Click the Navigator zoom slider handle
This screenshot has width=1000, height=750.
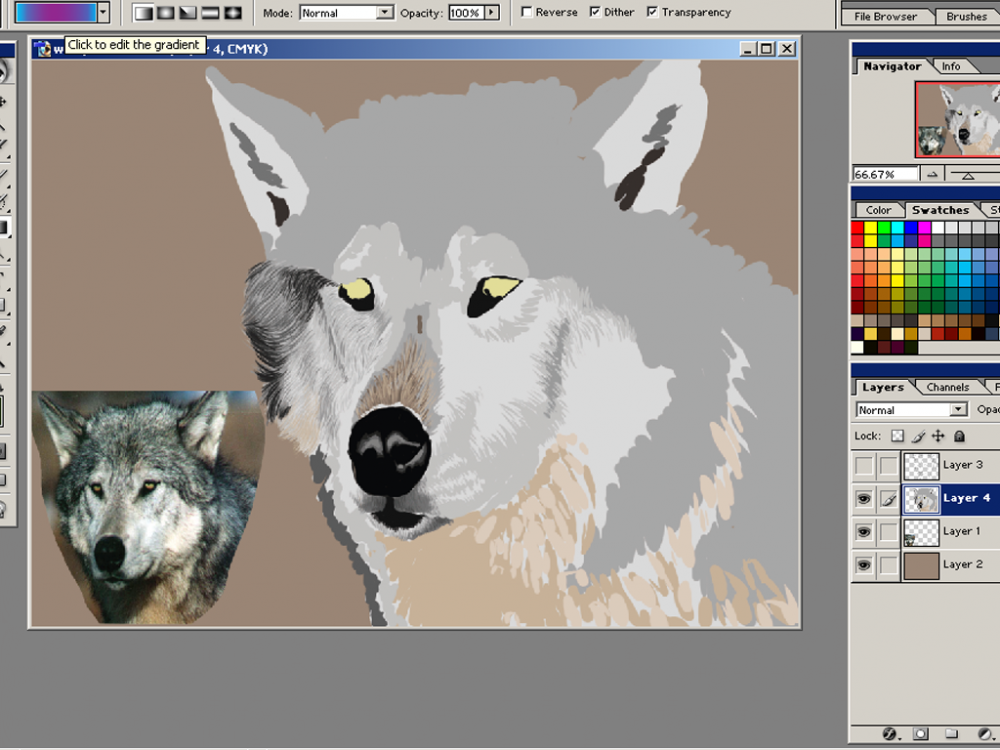[x=967, y=176]
